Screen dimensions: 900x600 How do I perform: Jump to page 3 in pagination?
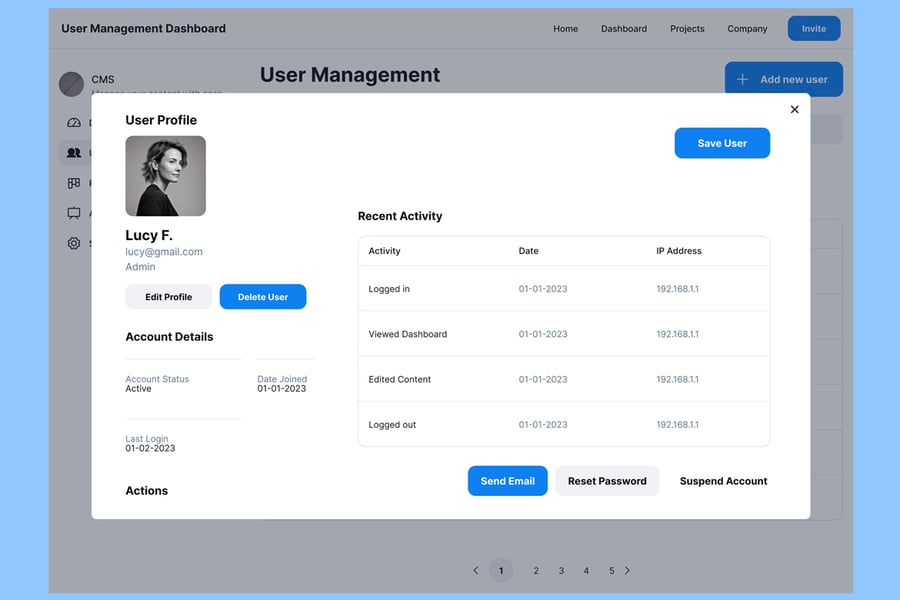click(x=561, y=571)
